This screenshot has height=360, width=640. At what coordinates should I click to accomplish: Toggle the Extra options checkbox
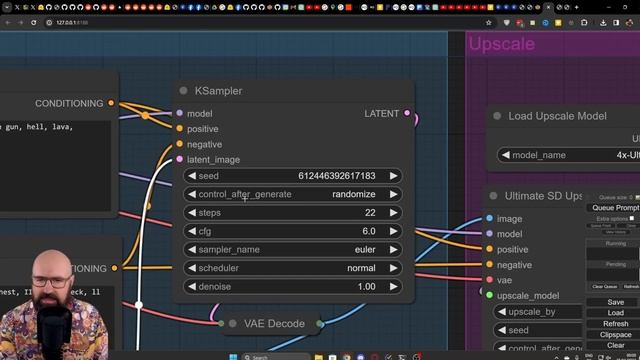pos(632,218)
